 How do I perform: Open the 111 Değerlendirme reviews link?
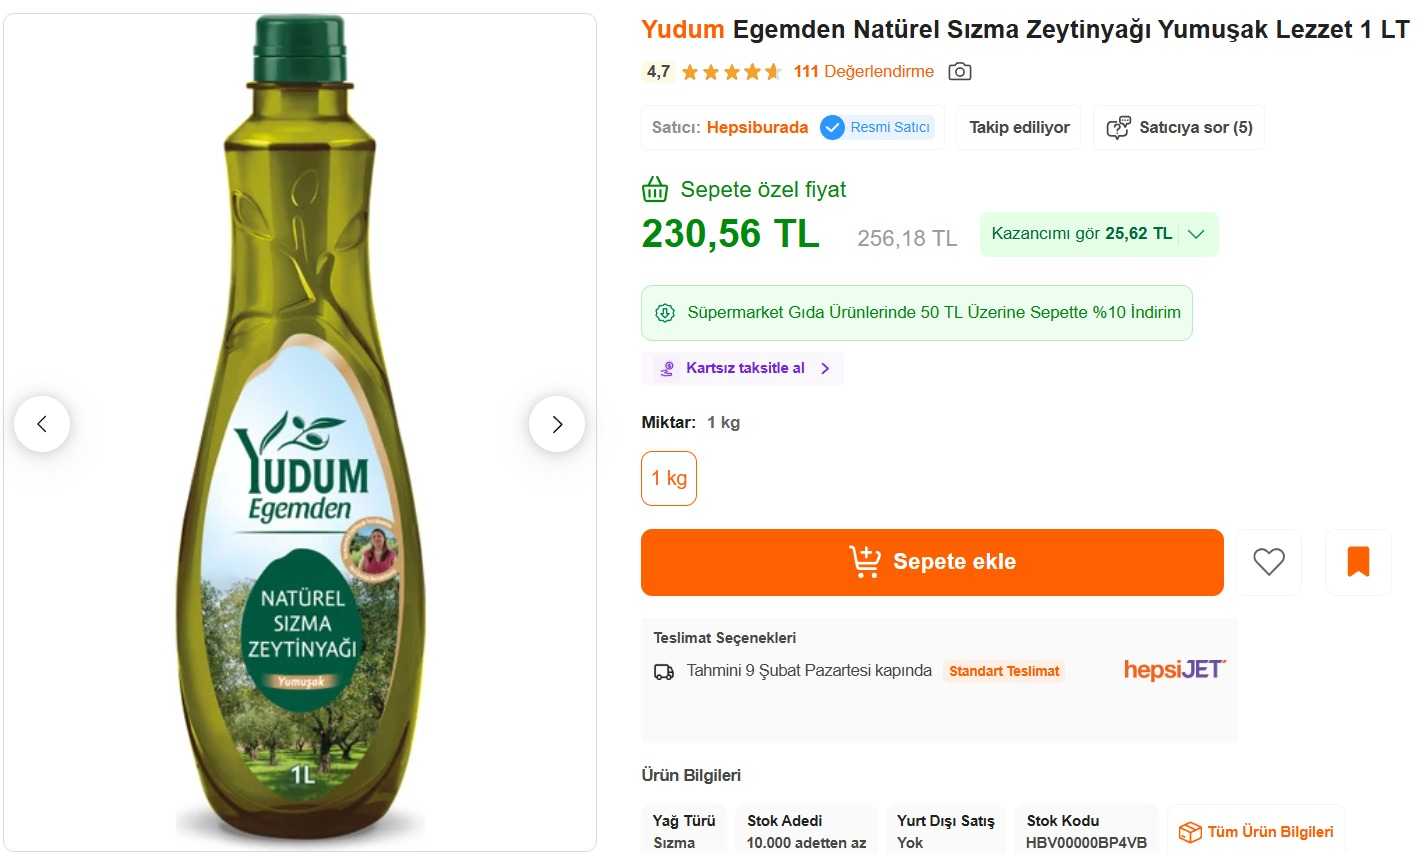click(x=863, y=71)
